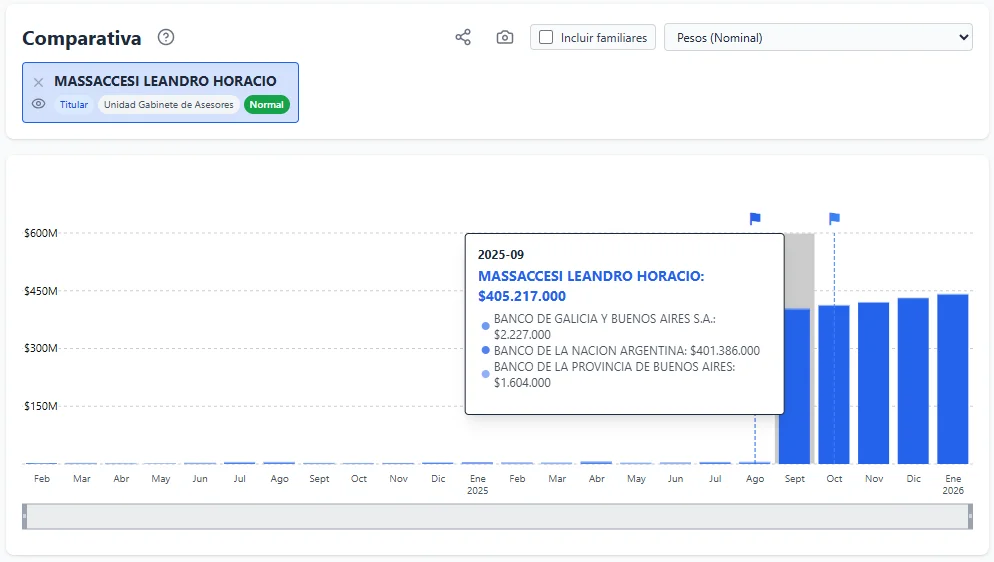Click right handle of the range slider
Image resolution: width=994 pixels, height=562 pixels.
[969, 516]
